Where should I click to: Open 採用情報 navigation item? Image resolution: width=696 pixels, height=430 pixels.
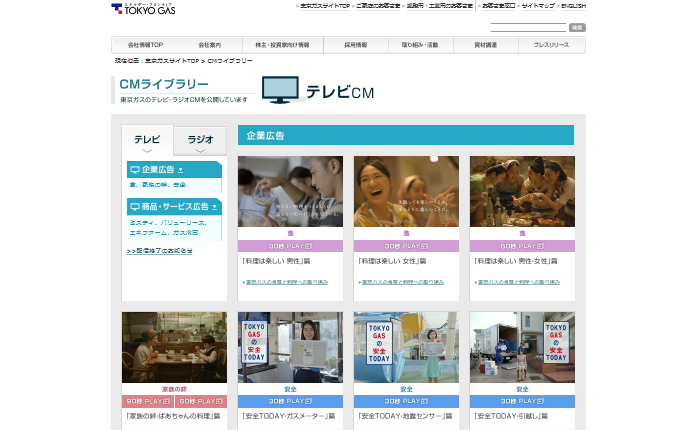[356, 45]
